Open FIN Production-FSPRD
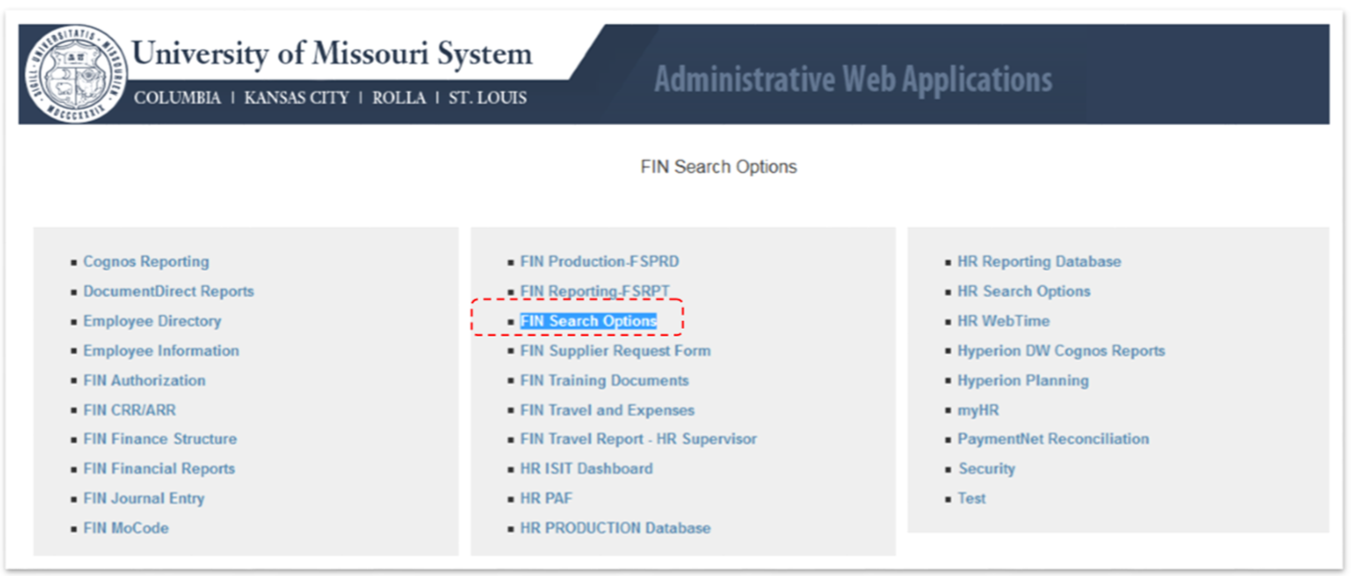 click(x=600, y=261)
